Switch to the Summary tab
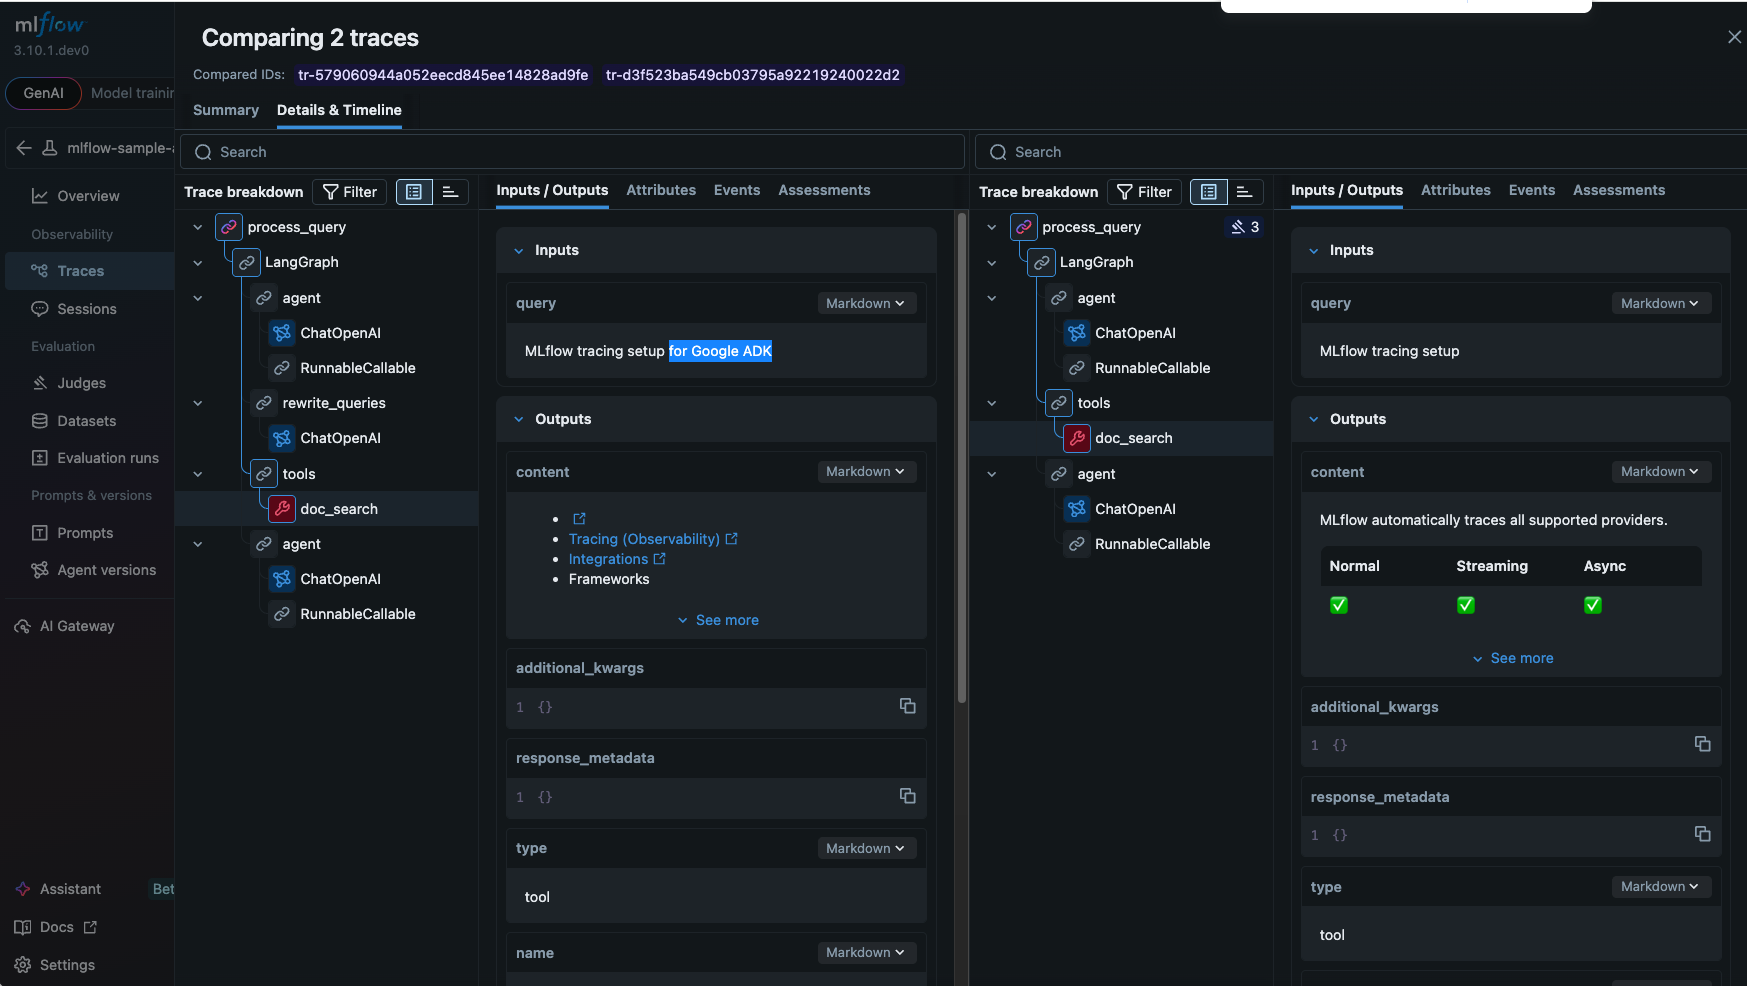1747x986 pixels. pyautogui.click(x=225, y=110)
